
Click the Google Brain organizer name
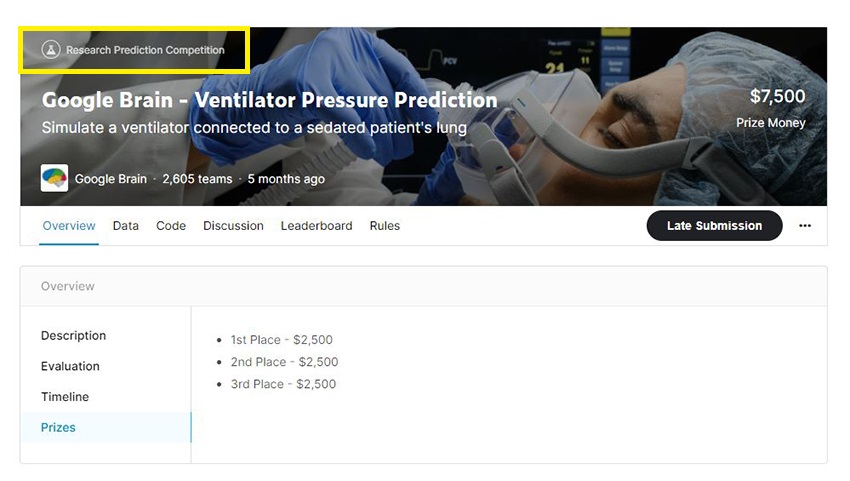click(x=110, y=179)
